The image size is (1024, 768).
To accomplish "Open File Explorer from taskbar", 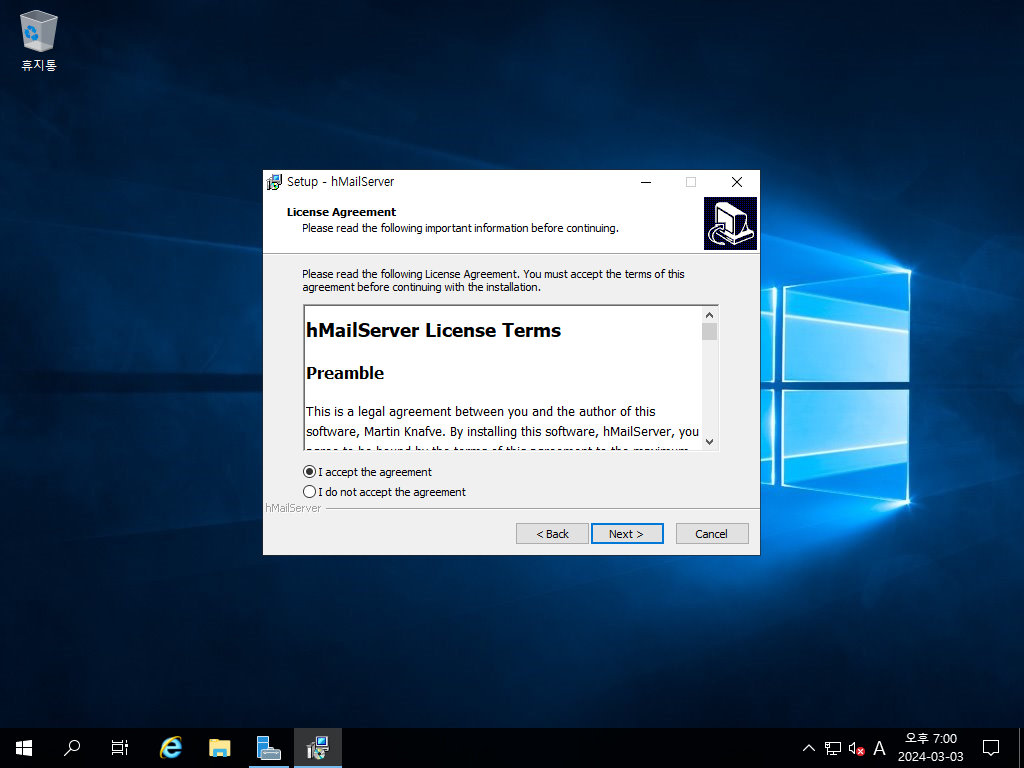I will 219,748.
